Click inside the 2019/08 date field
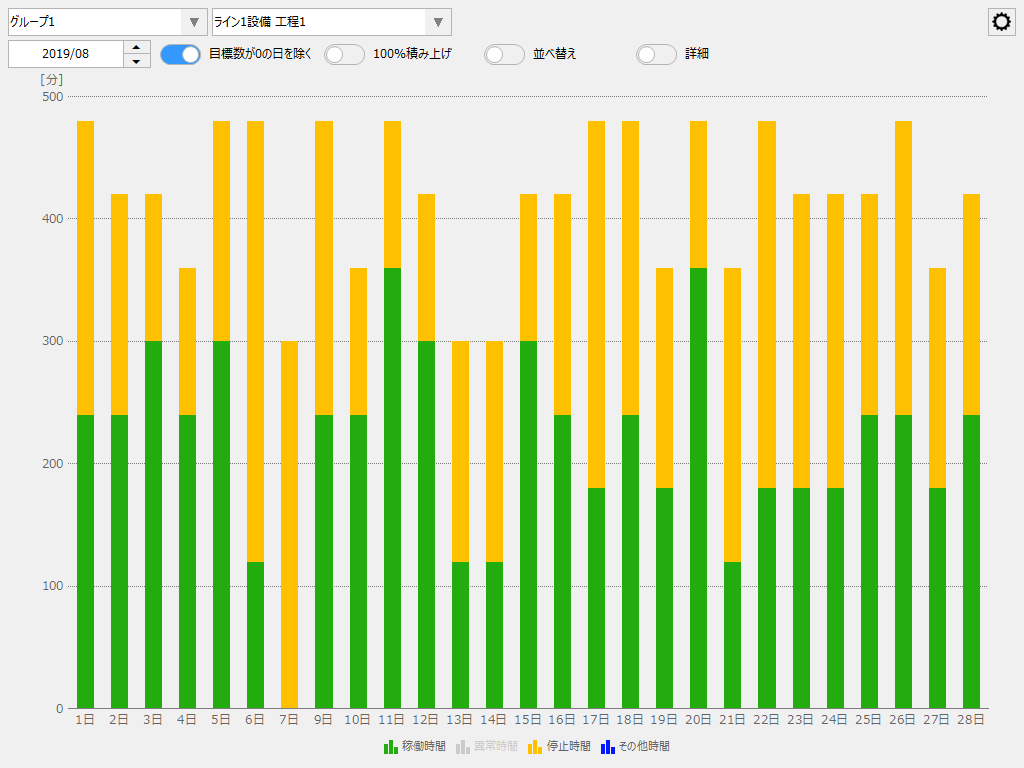The width and height of the screenshot is (1024, 768). [65, 54]
